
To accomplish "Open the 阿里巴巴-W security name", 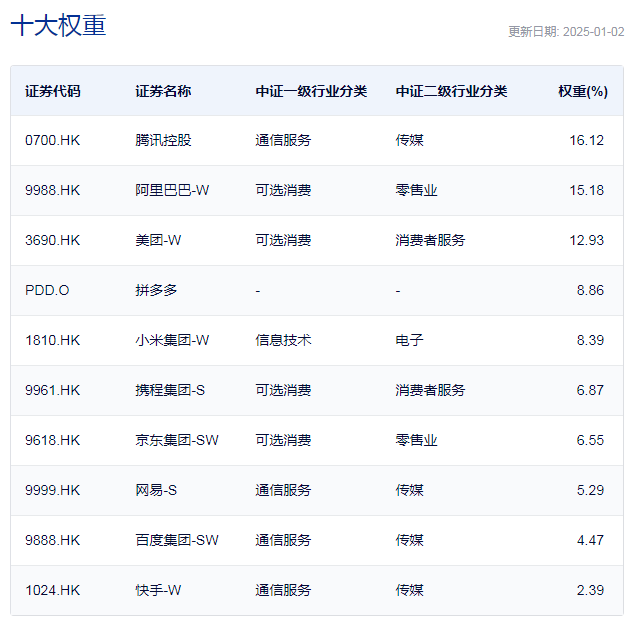I will click(172, 190).
